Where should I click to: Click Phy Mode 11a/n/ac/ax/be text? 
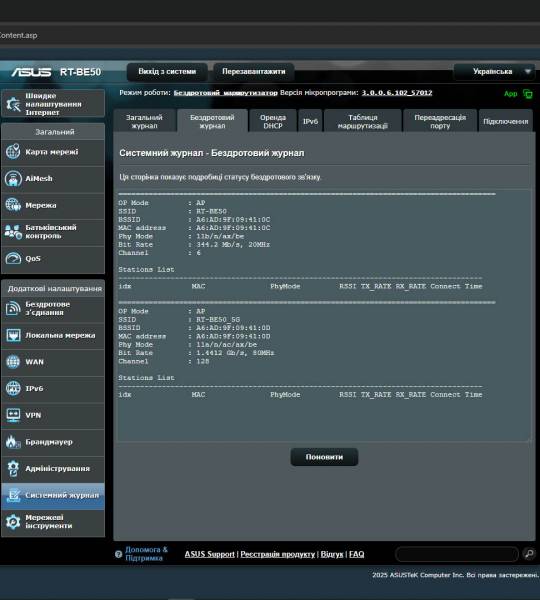click(227, 344)
